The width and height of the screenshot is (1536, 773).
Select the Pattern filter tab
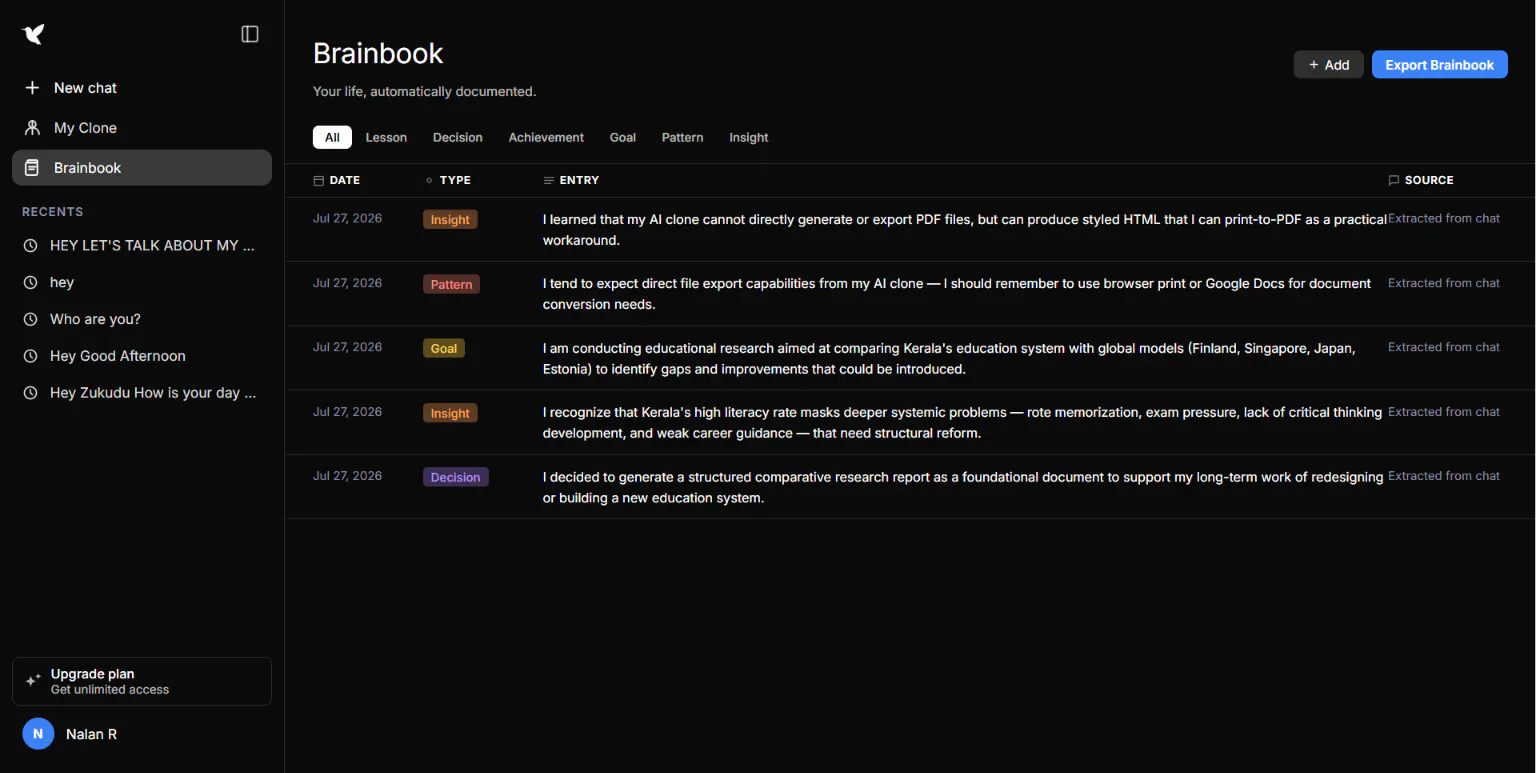point(682,137)
